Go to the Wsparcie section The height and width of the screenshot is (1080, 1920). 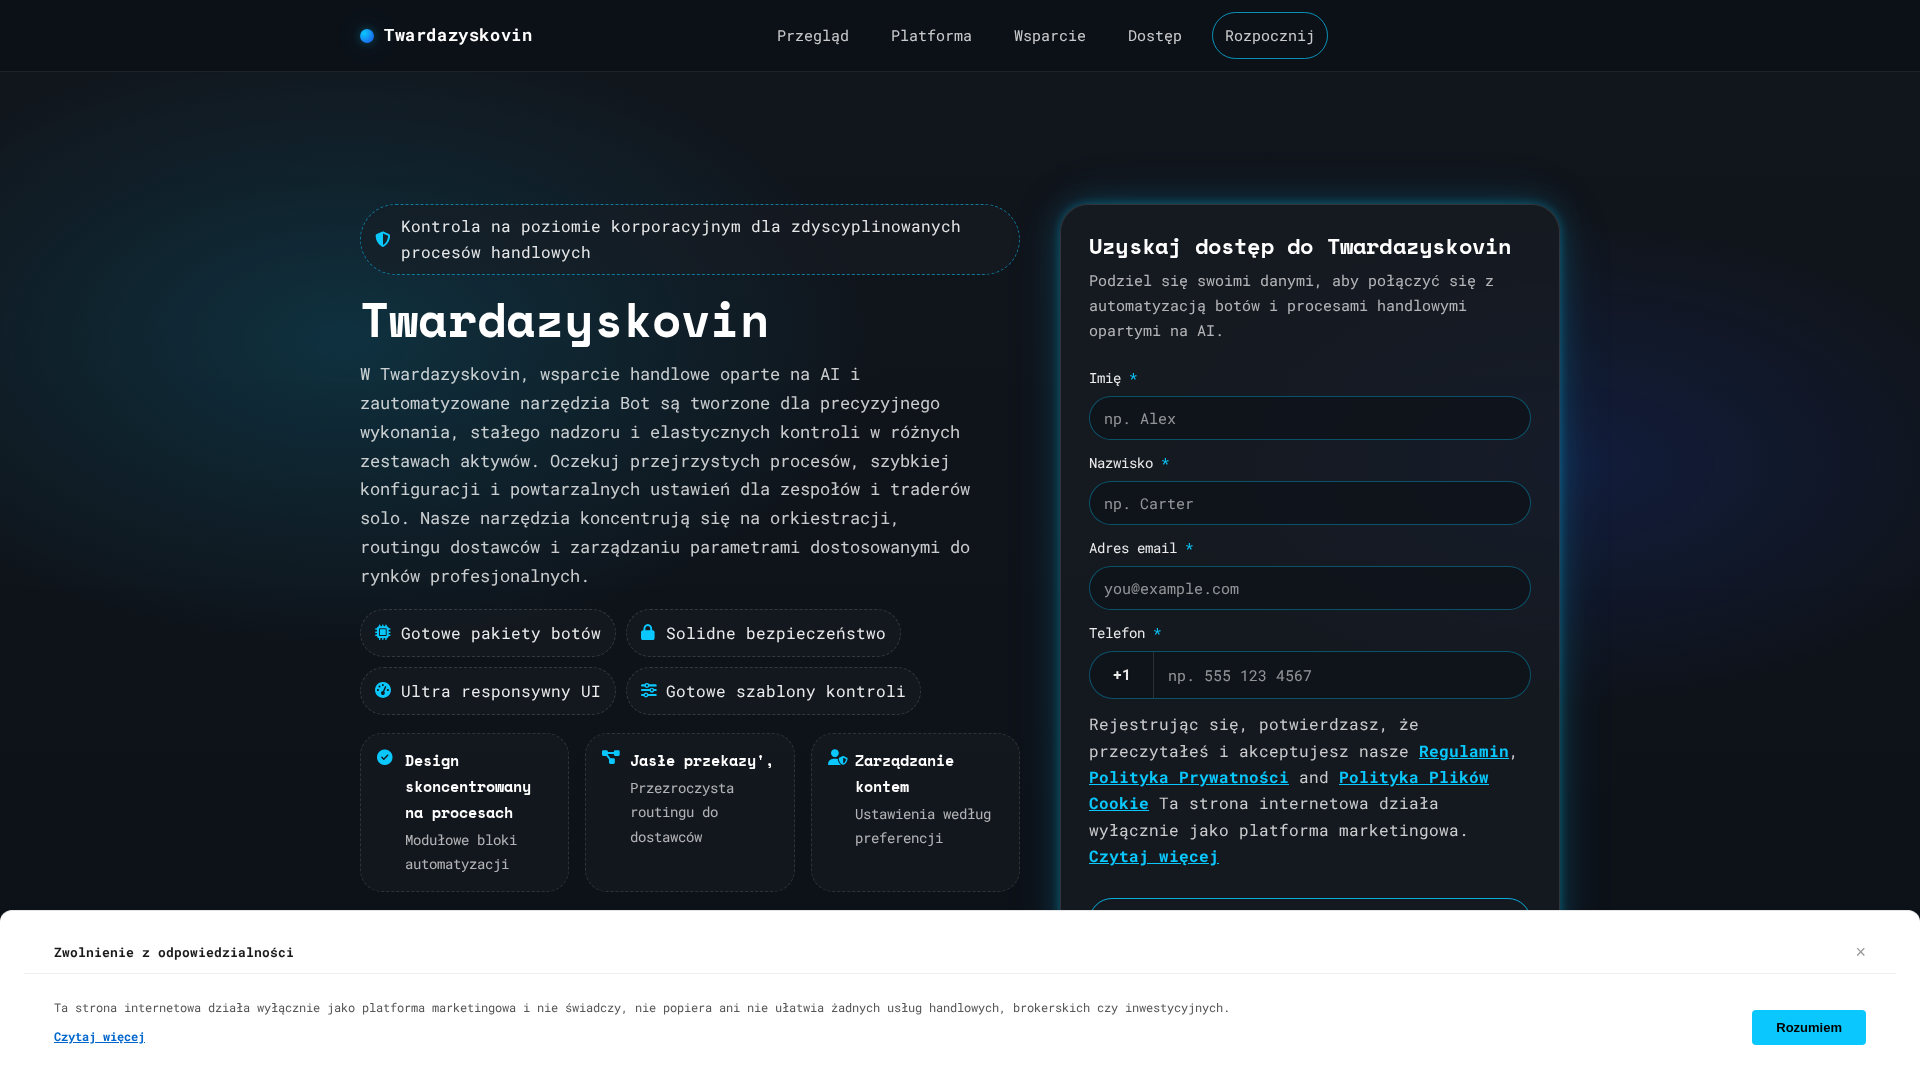click(1050, 36)
